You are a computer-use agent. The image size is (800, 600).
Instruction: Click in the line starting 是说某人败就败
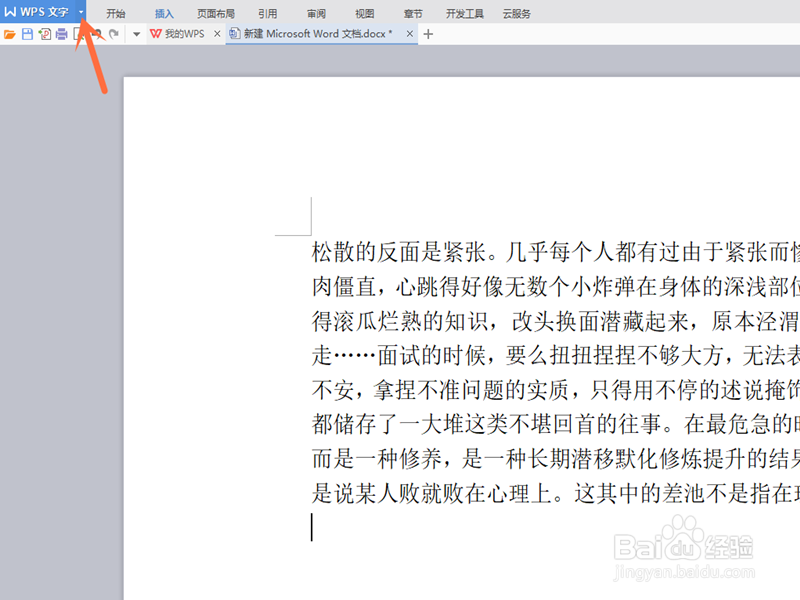point(556,493)
